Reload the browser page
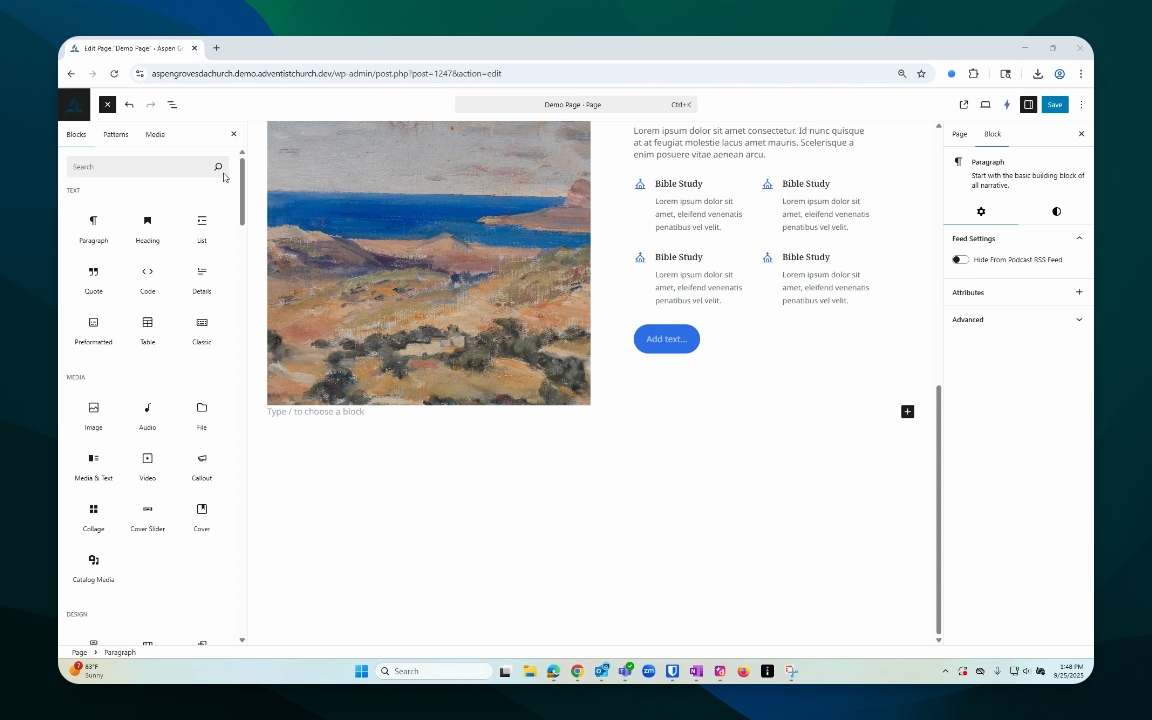Image resolution: width=1152 pixels, height=720 pixels. pos(114,73)
